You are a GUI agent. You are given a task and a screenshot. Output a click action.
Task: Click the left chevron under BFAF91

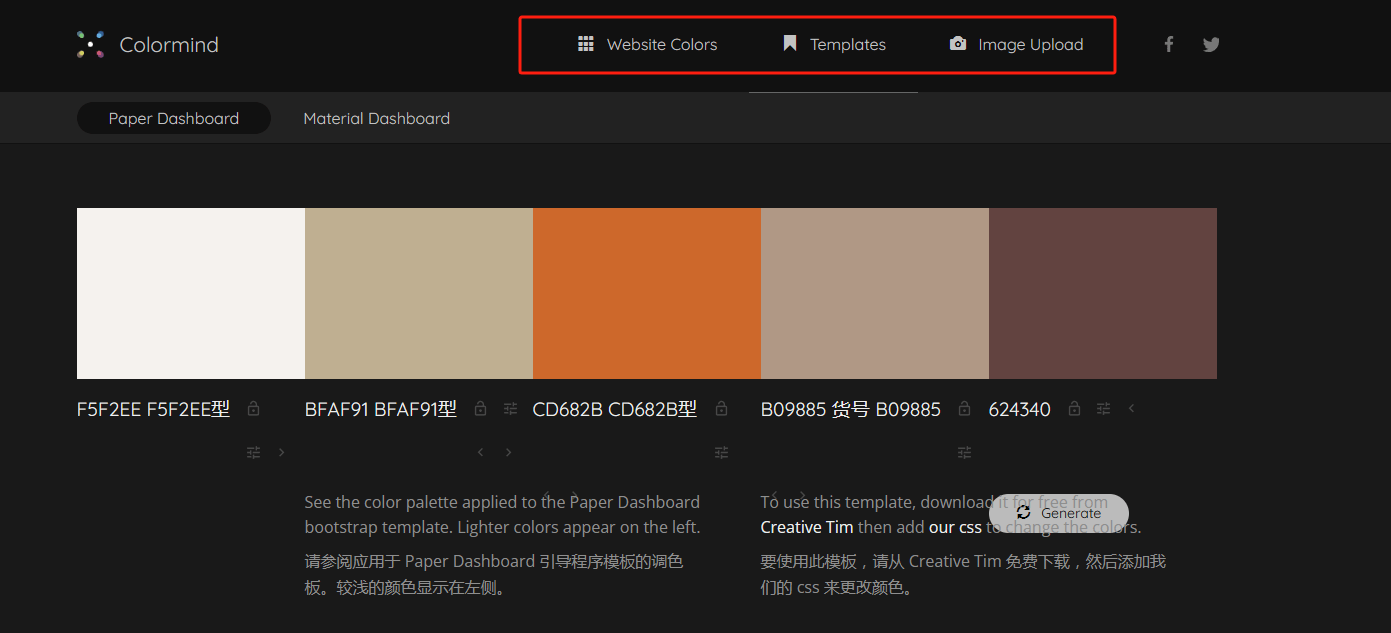pyautogui.click(x=480, y=452)
